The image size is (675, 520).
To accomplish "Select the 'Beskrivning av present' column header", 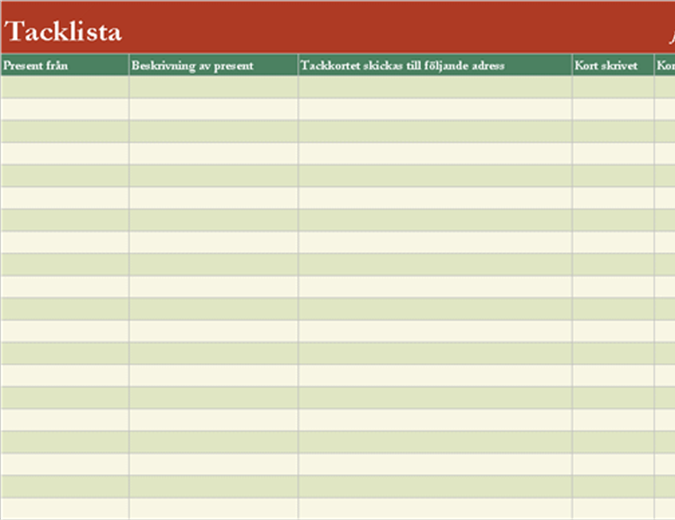I will click(x=213, y=66).
